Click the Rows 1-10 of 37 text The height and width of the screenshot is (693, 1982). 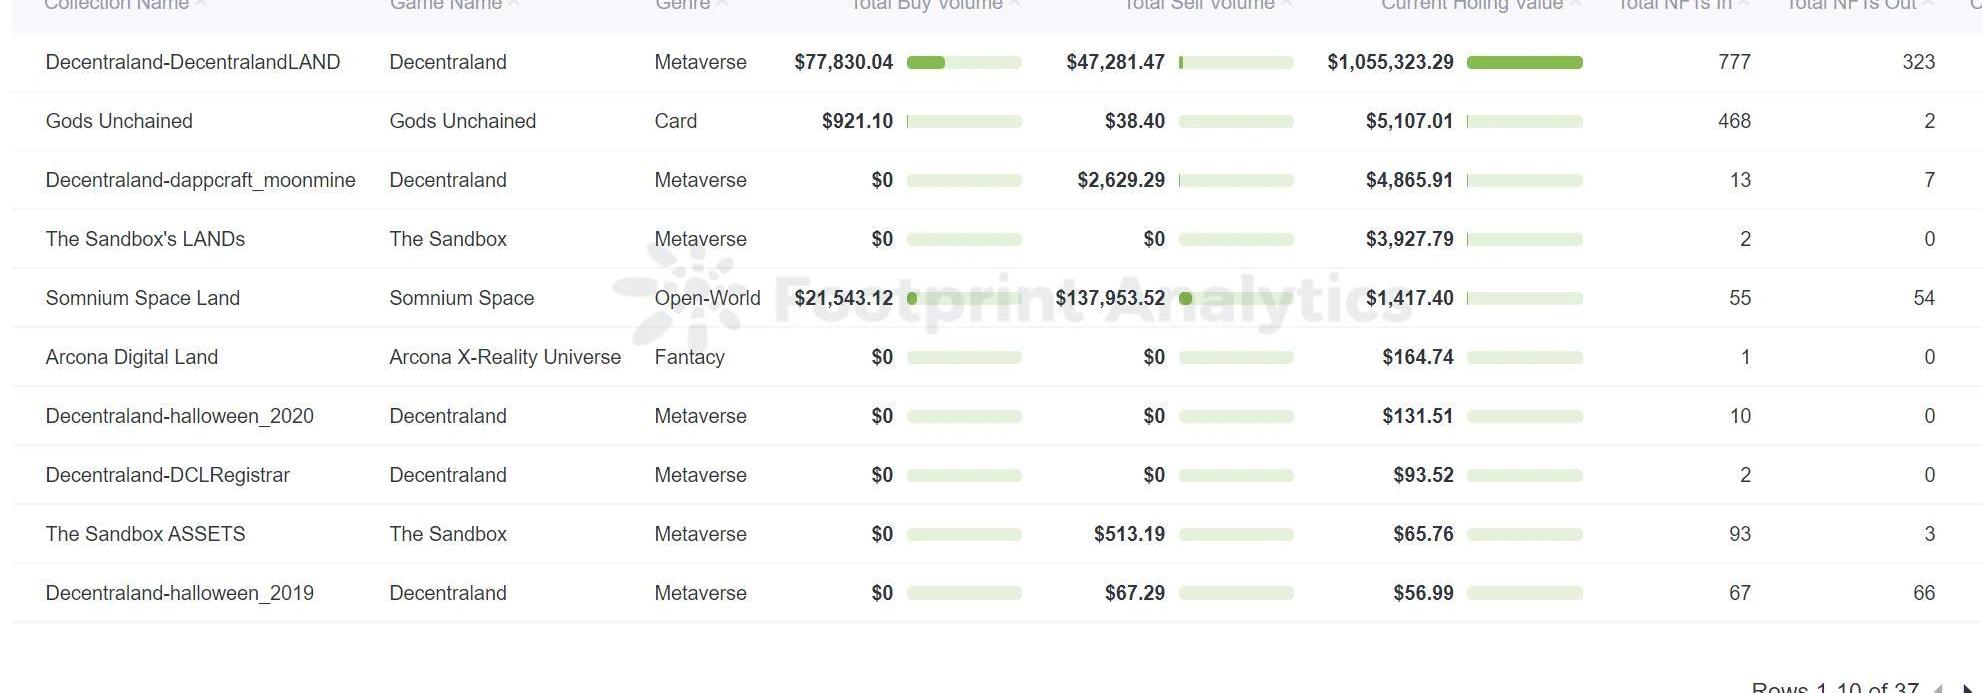pyautogui.click(x=1835, y=688)
